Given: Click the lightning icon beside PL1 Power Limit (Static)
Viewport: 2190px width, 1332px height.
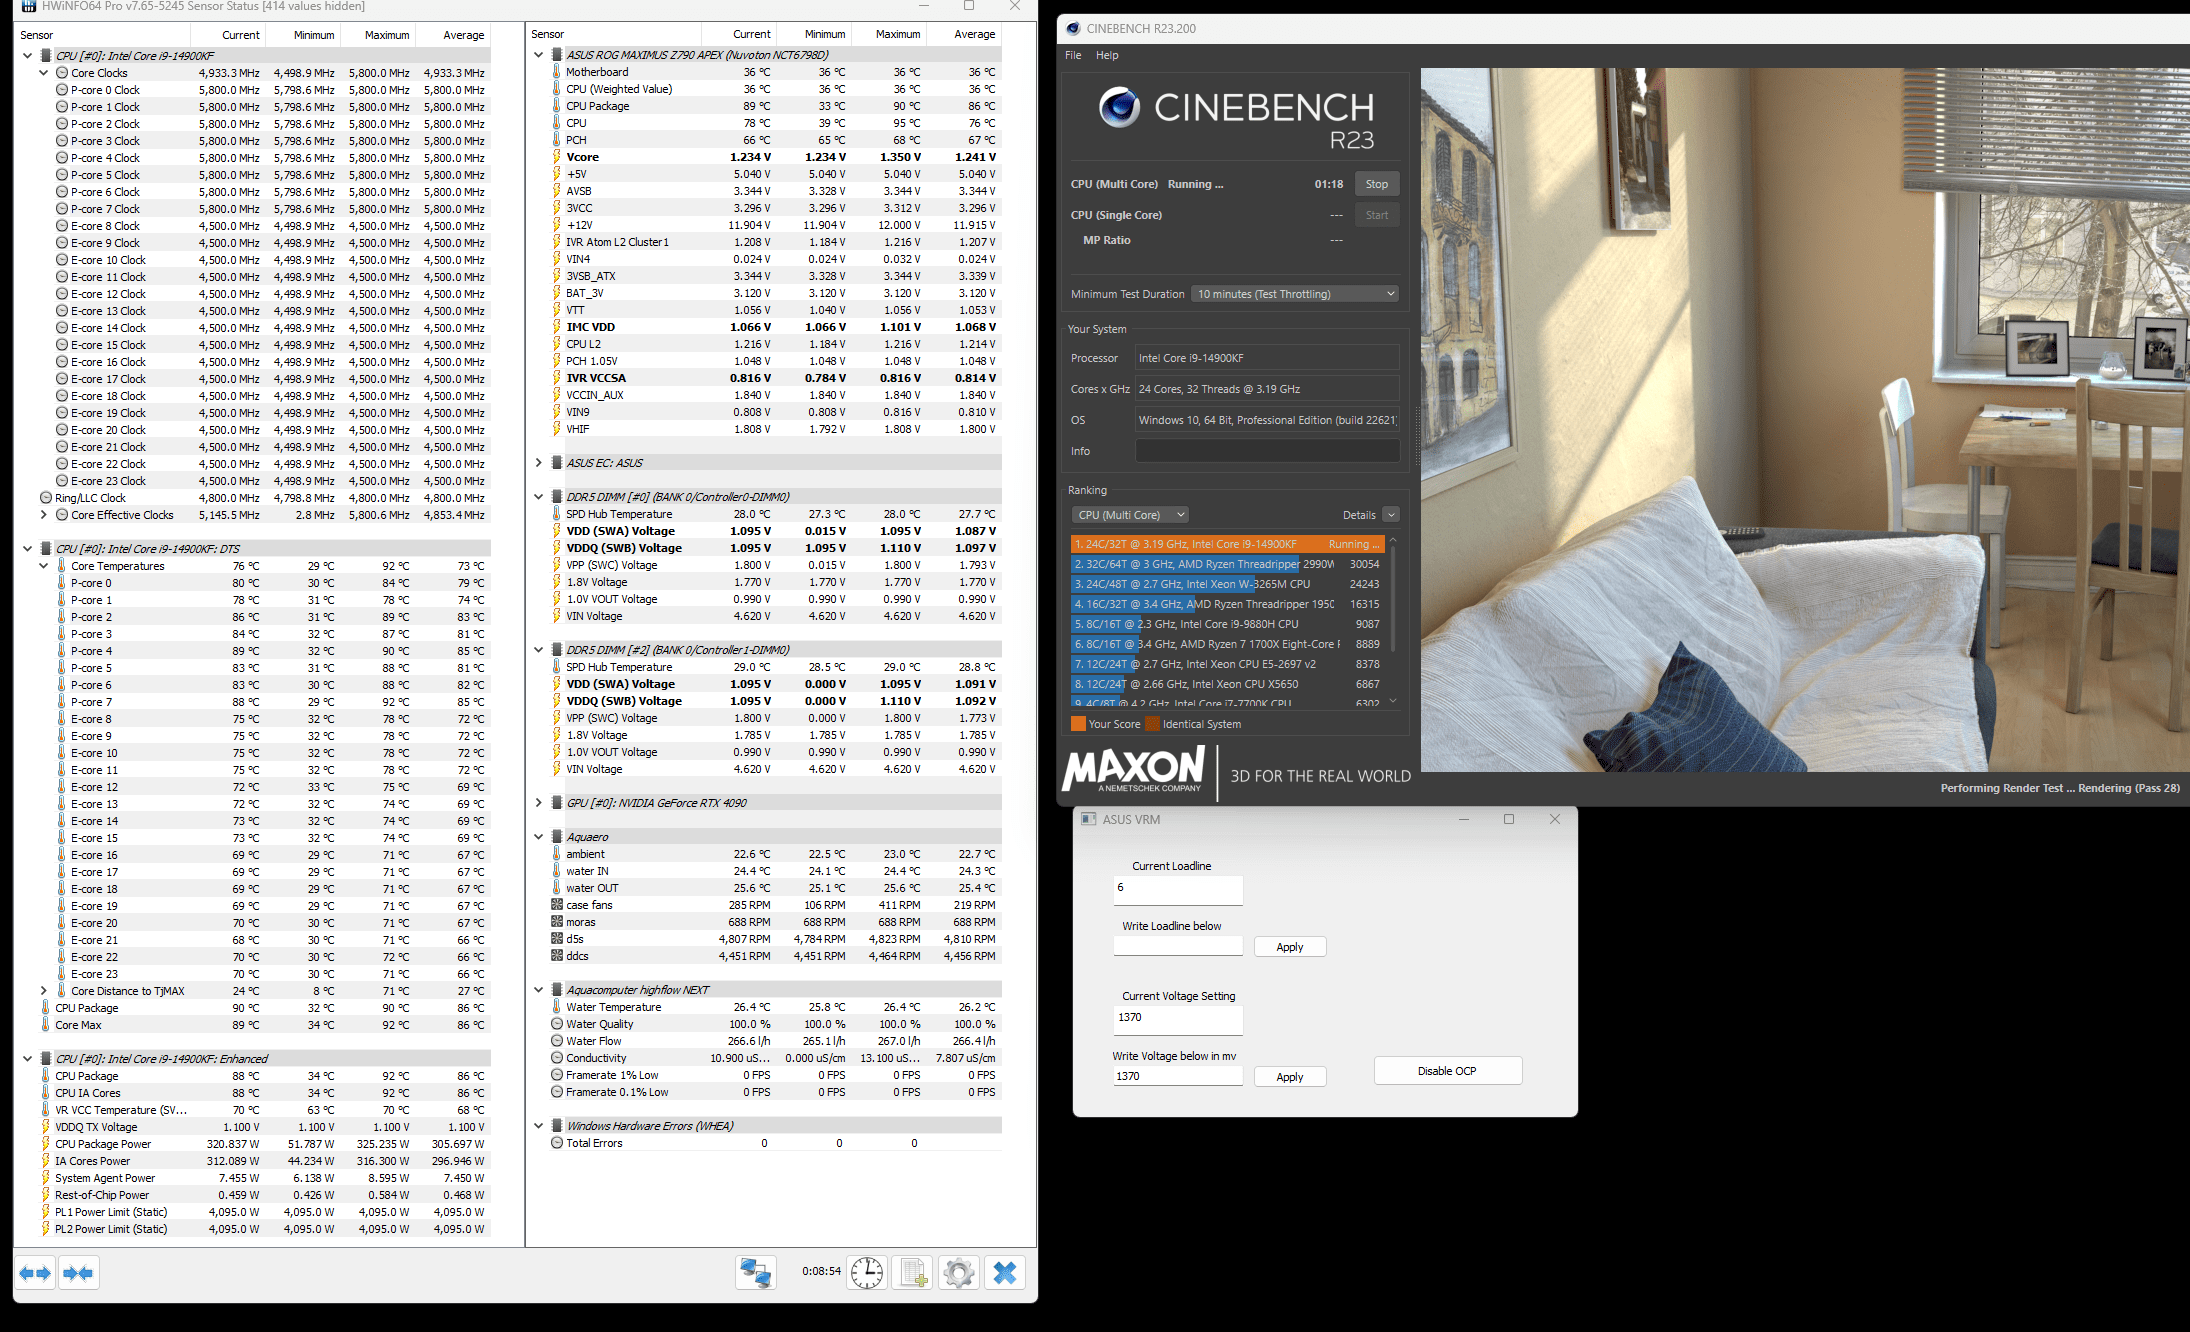Looking at the screenshot, I should tap(46, 1212).
